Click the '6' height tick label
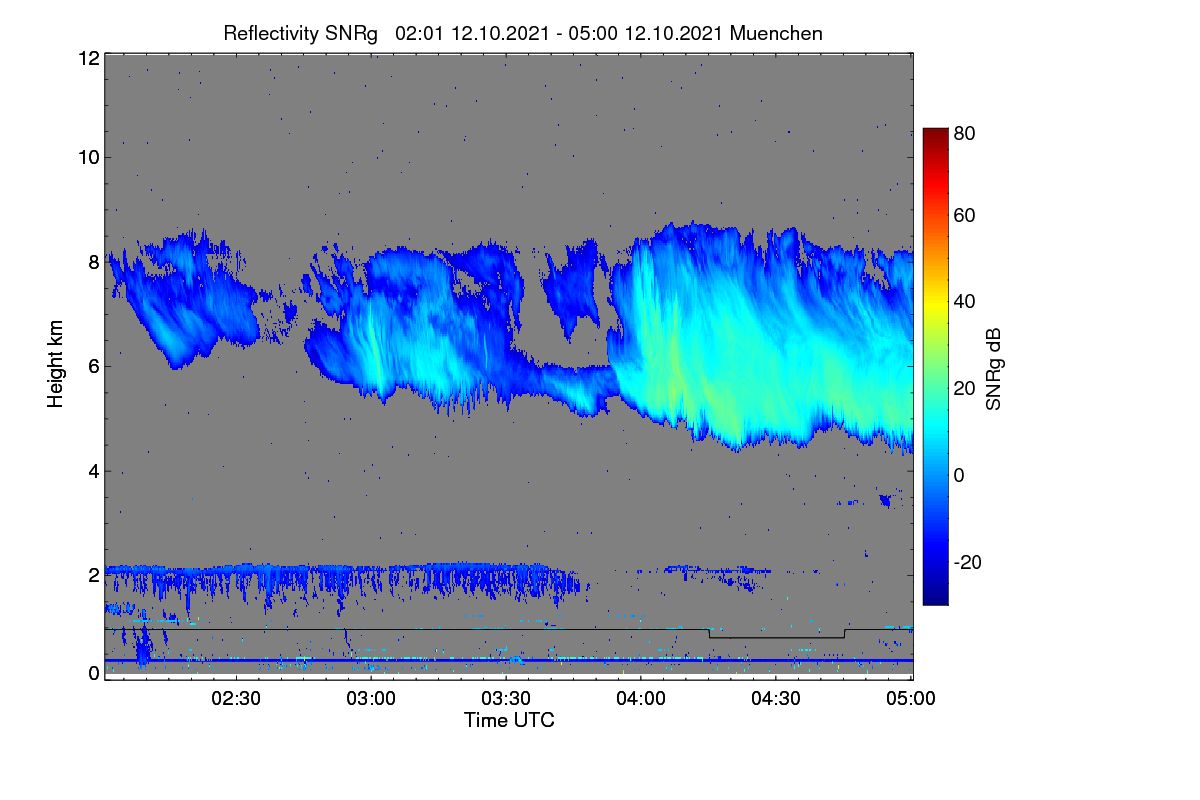1200x800 pixels. (93, 366)
